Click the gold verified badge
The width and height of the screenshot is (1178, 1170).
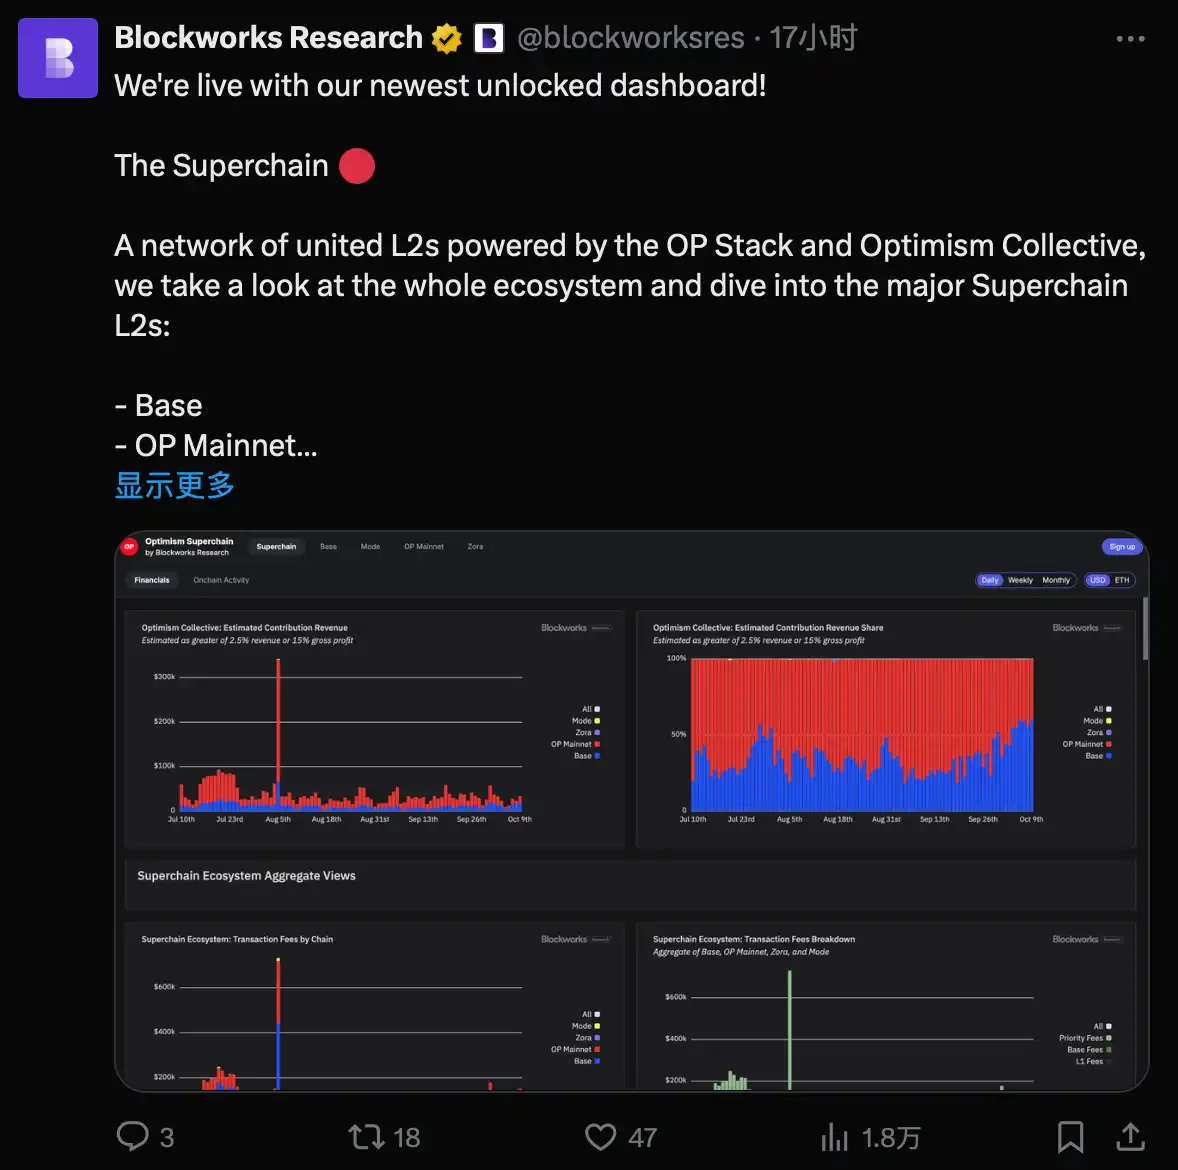pos(447,39)
